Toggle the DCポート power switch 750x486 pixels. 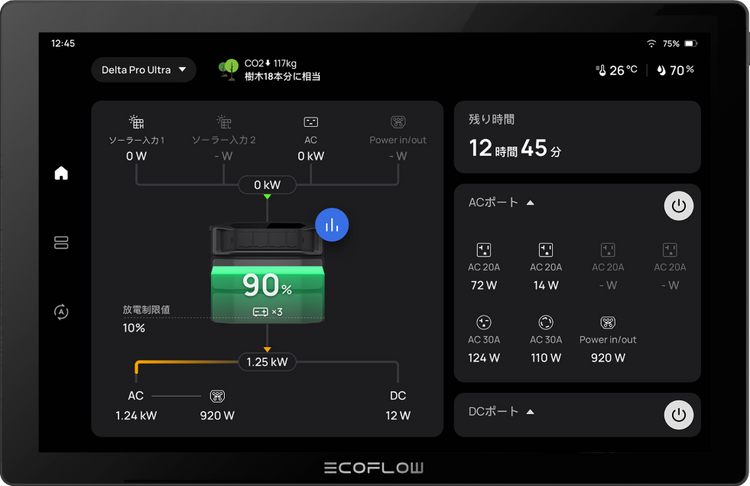[x=679, y=414]
